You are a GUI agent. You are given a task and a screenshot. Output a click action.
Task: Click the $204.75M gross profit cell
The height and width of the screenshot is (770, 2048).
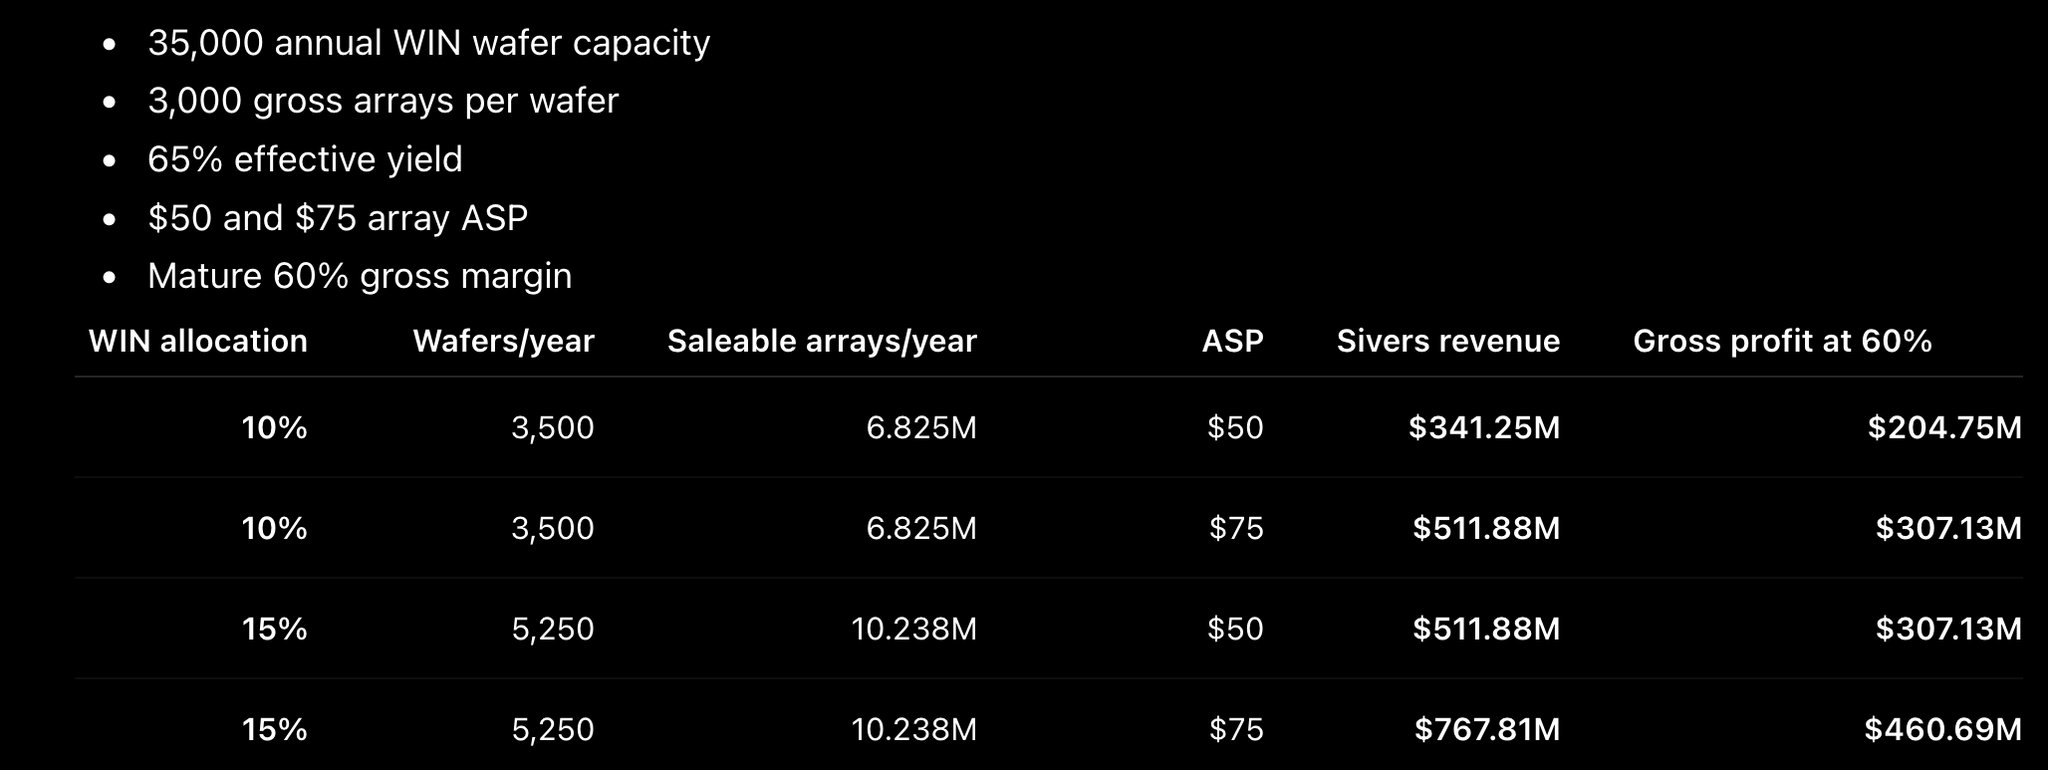click(1944, 428)
